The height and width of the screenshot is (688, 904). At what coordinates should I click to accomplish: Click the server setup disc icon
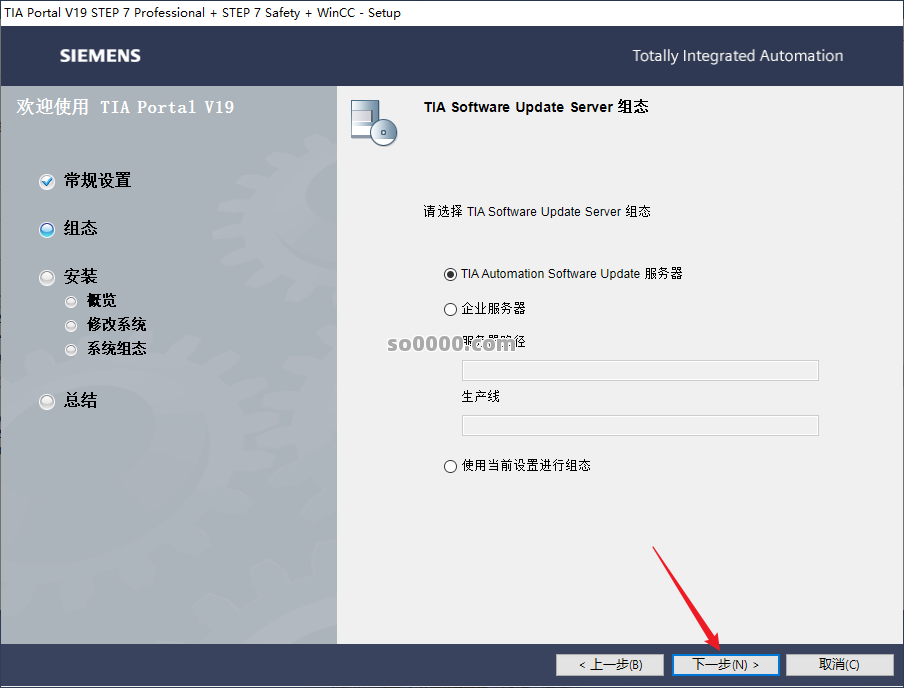(374, 123)
